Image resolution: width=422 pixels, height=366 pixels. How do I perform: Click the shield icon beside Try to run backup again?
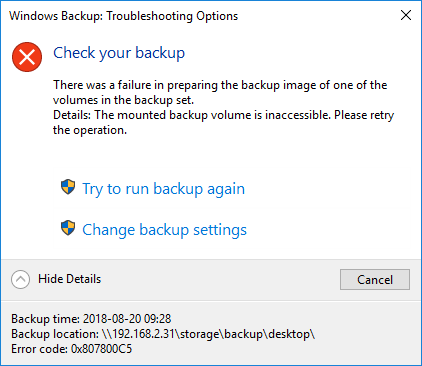coord(68,187)
